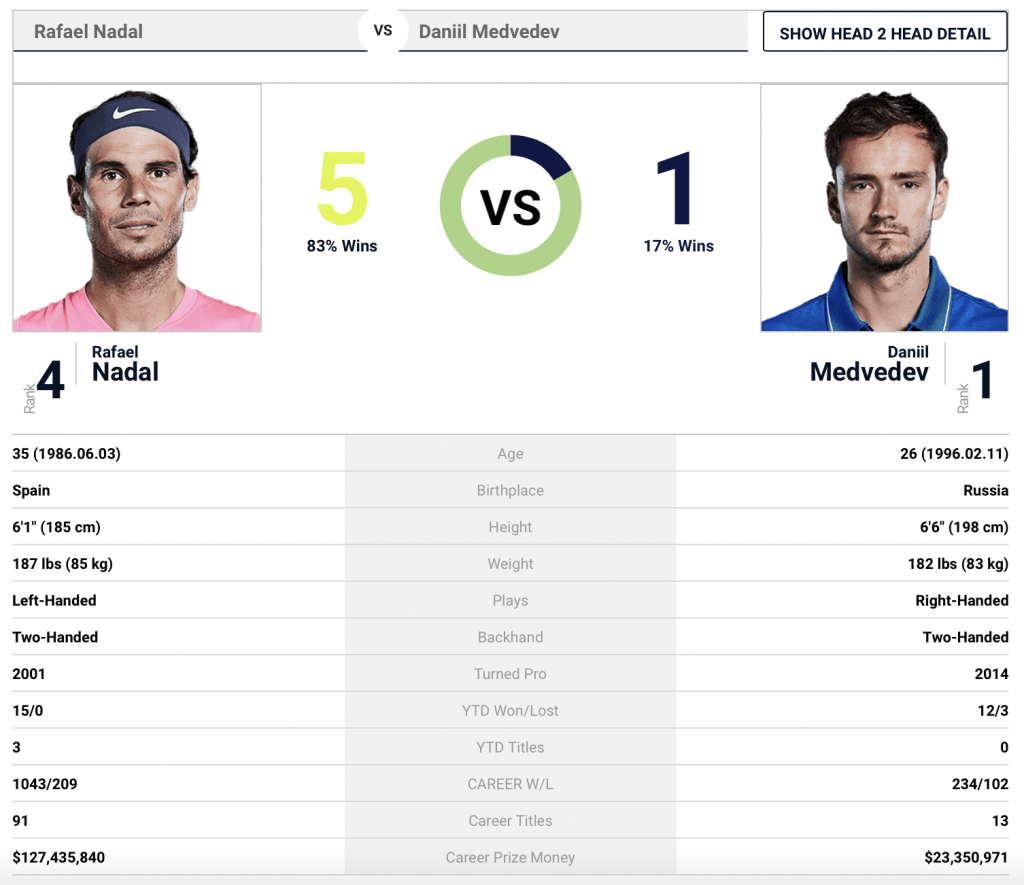This screenshot has width=1024, height=885.
Task: Click the 83% Wins label
Action: point(342,246)
